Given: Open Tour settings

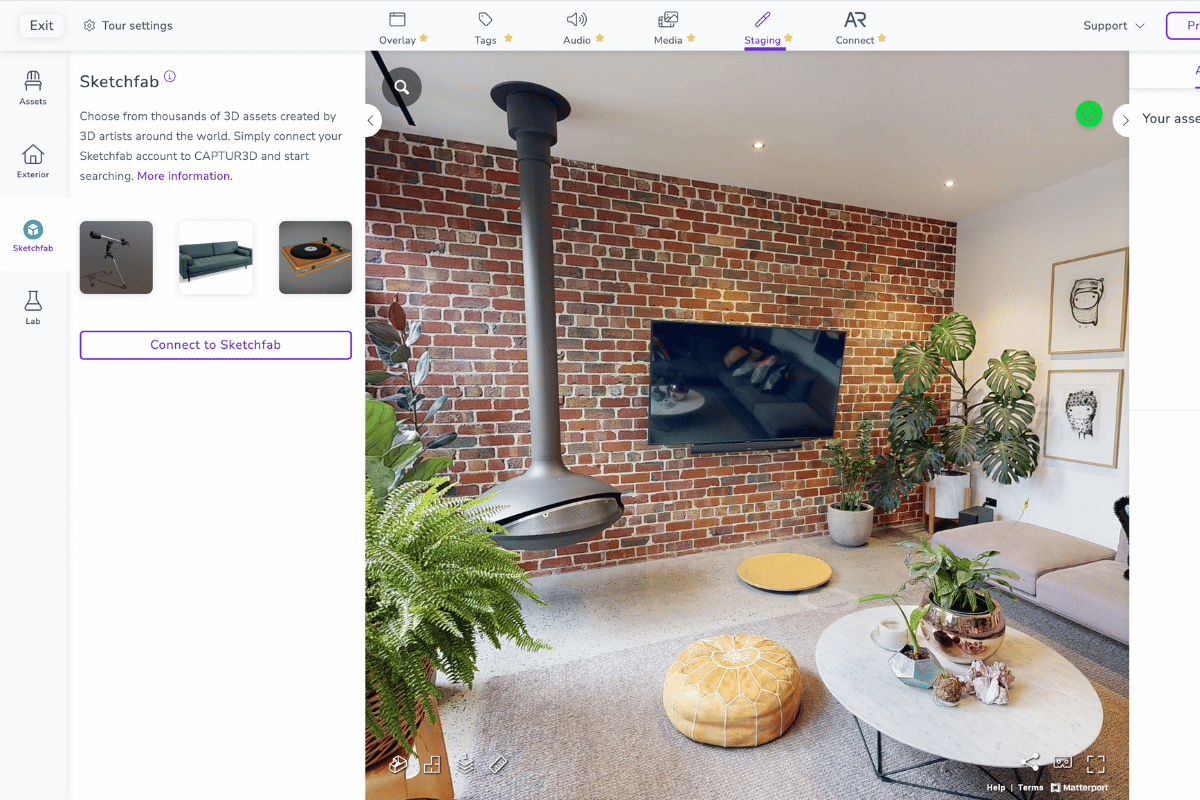Looking at the screenshot, I should (128, 25).
